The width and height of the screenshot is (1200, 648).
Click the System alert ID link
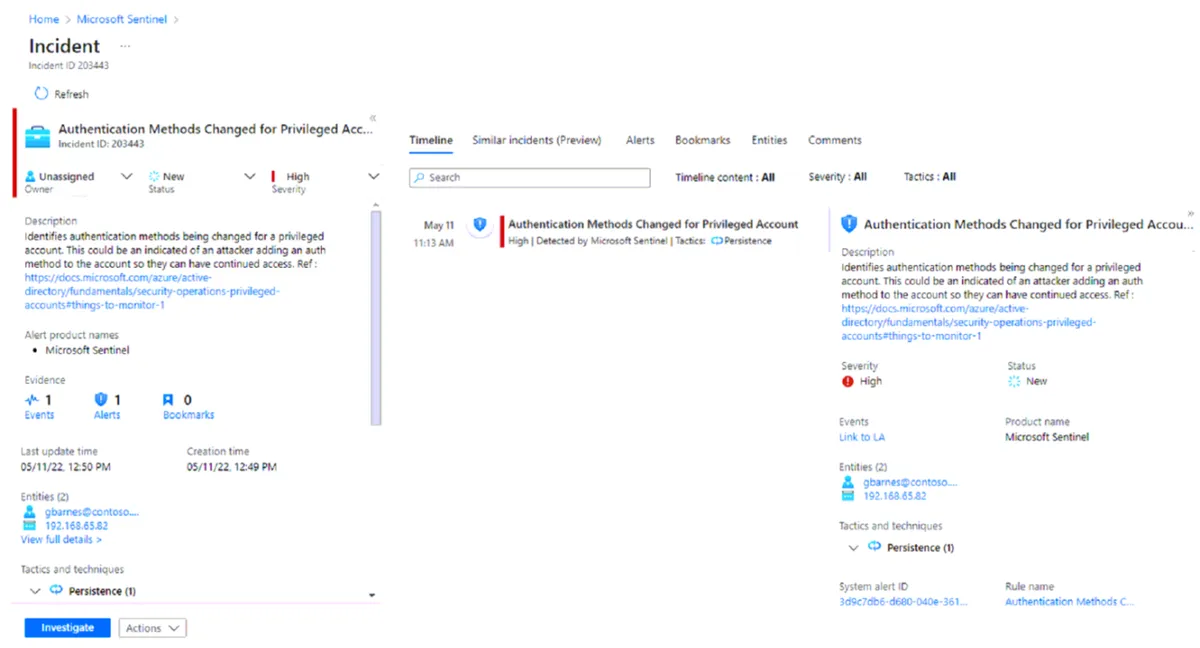904,602
